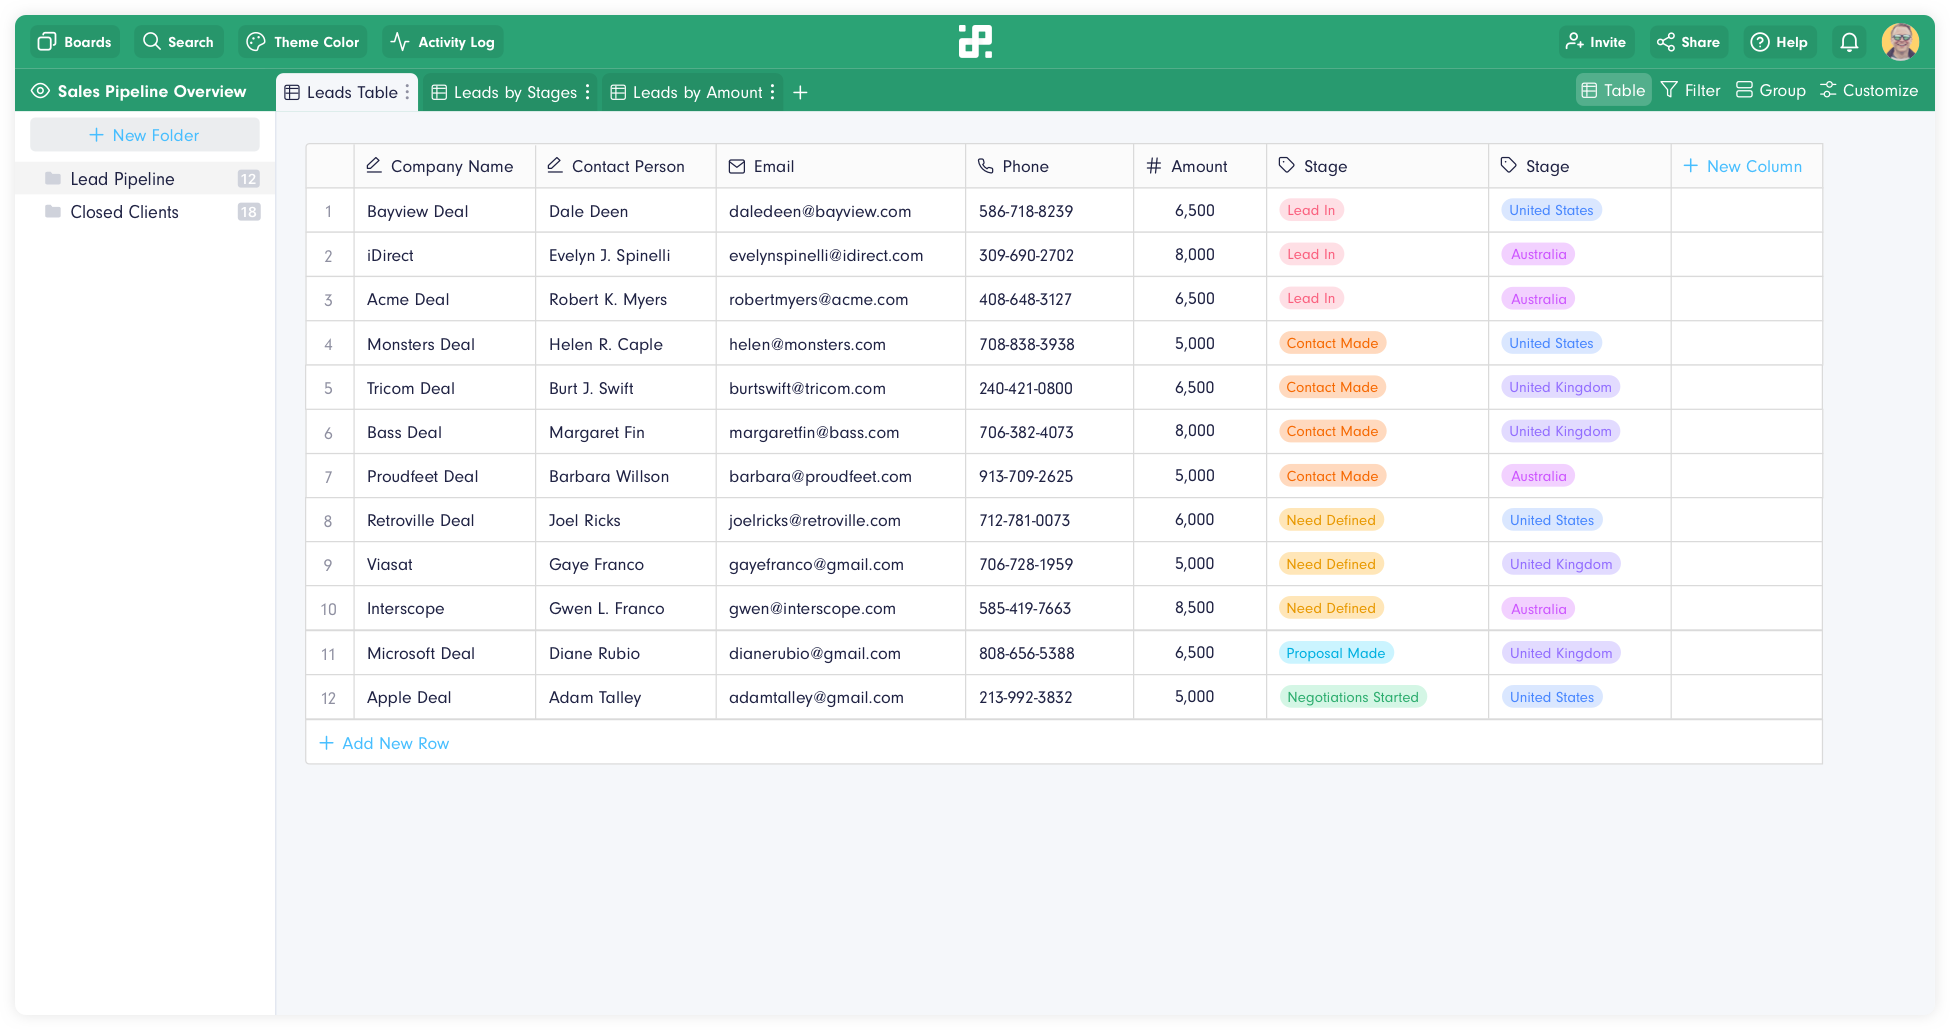Open the Group settings

tap(1770, 90)
